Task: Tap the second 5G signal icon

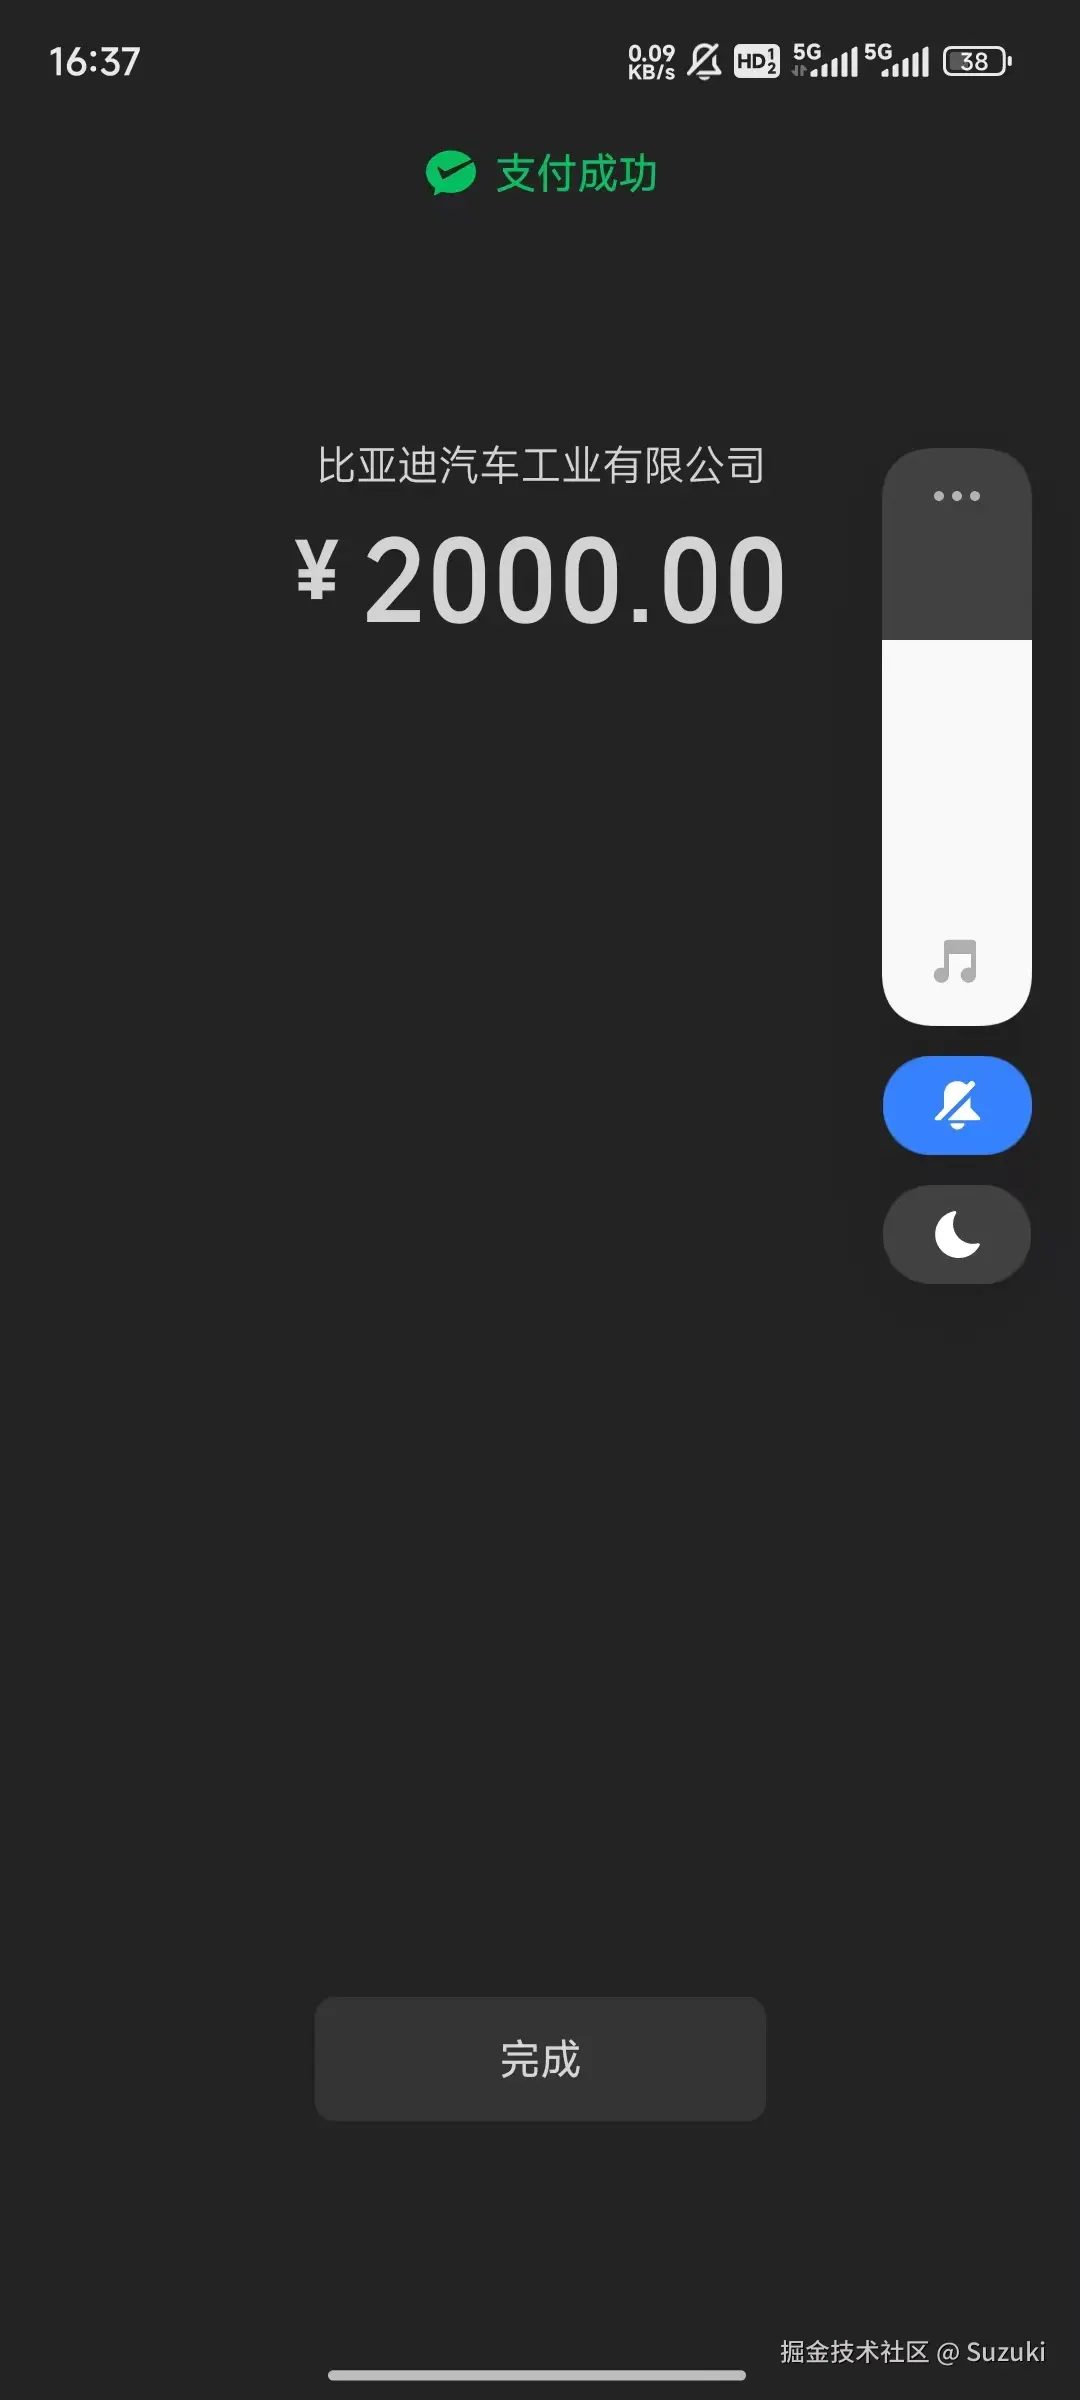Action: click(897, 61)
